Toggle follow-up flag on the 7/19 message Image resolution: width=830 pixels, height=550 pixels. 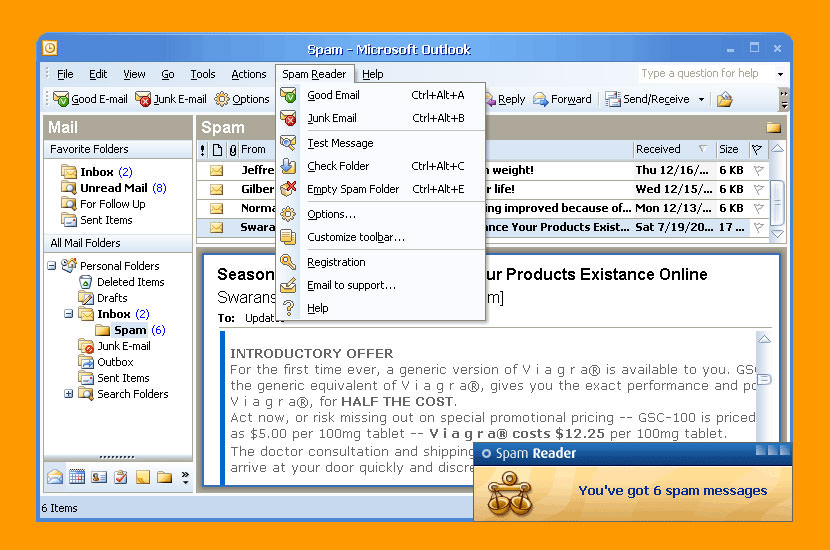(758, 227)
